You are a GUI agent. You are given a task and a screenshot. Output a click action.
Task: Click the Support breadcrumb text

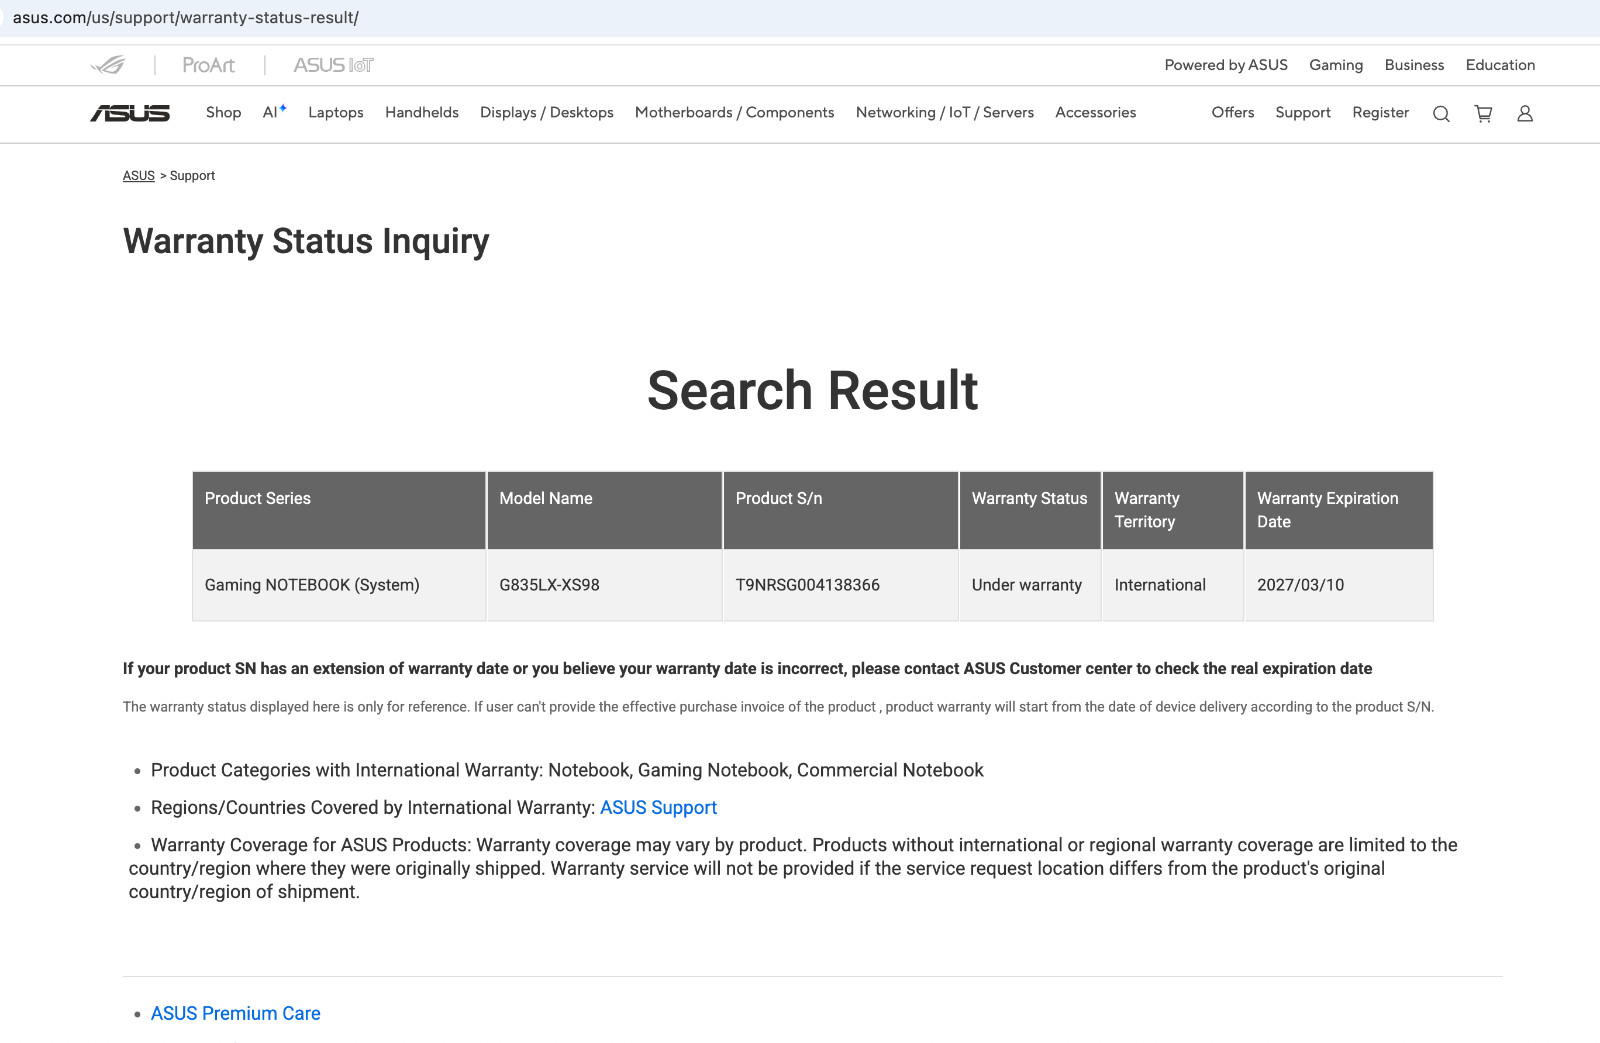192,176
